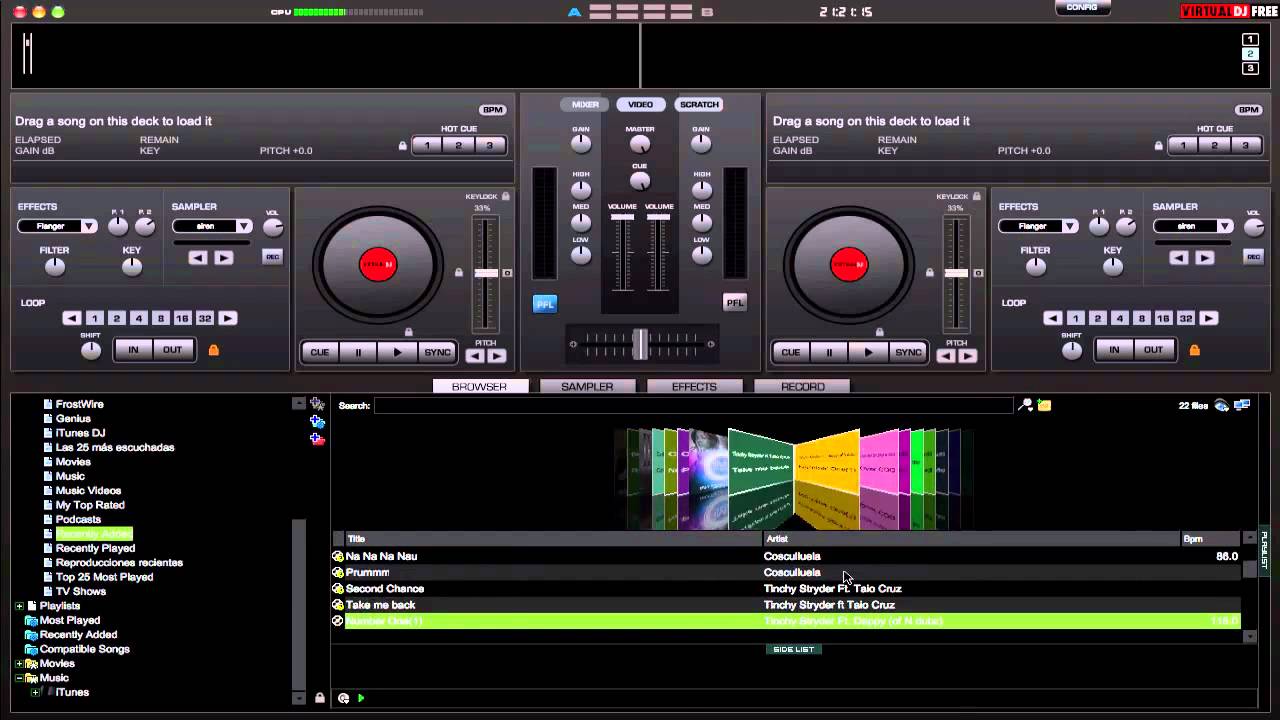The width and height of the screenshot is (1280, 720).
Task: Click the lock icon at folder tree bottom
Action: (319, 698)
